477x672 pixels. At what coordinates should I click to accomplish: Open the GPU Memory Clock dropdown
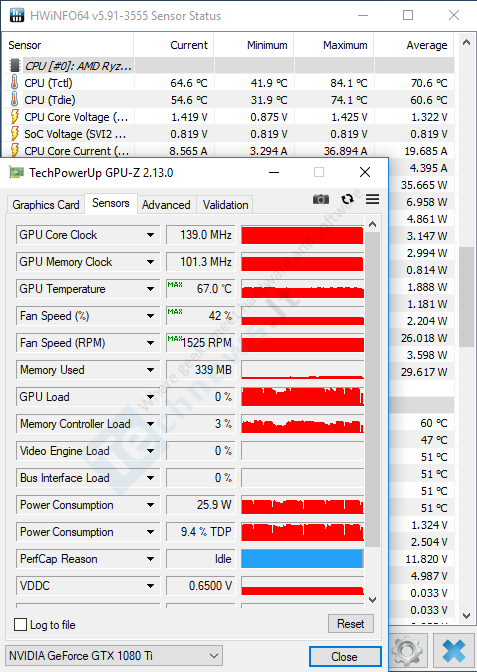coord(150,262)
